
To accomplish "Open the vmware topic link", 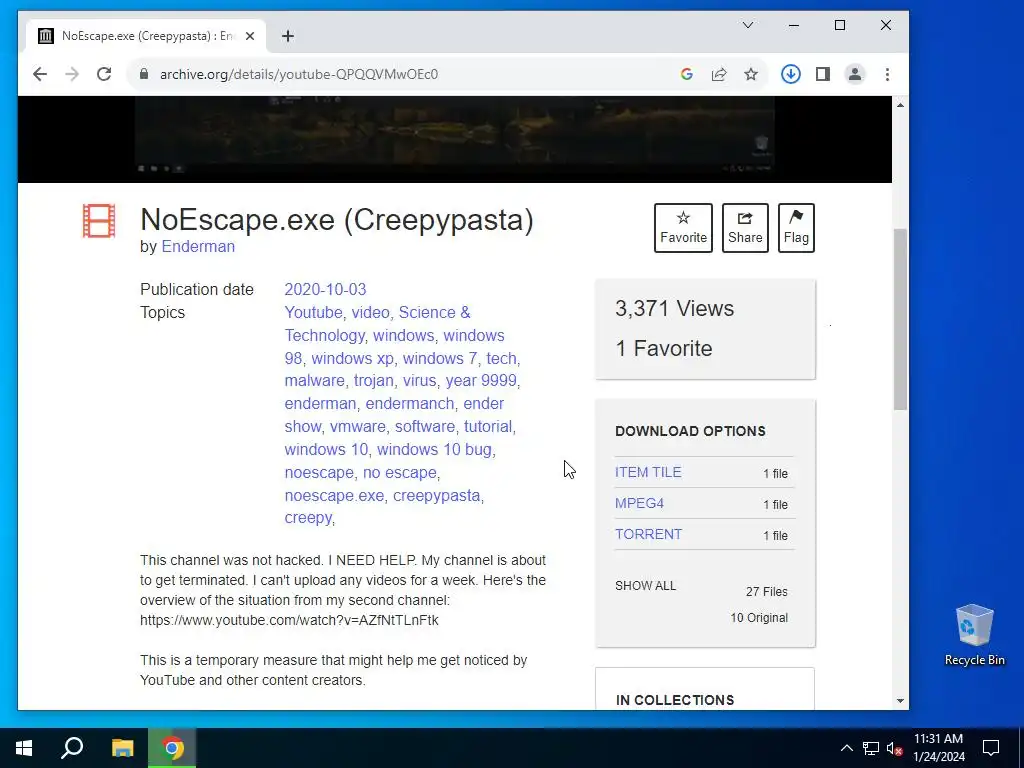I will (357, 426).
